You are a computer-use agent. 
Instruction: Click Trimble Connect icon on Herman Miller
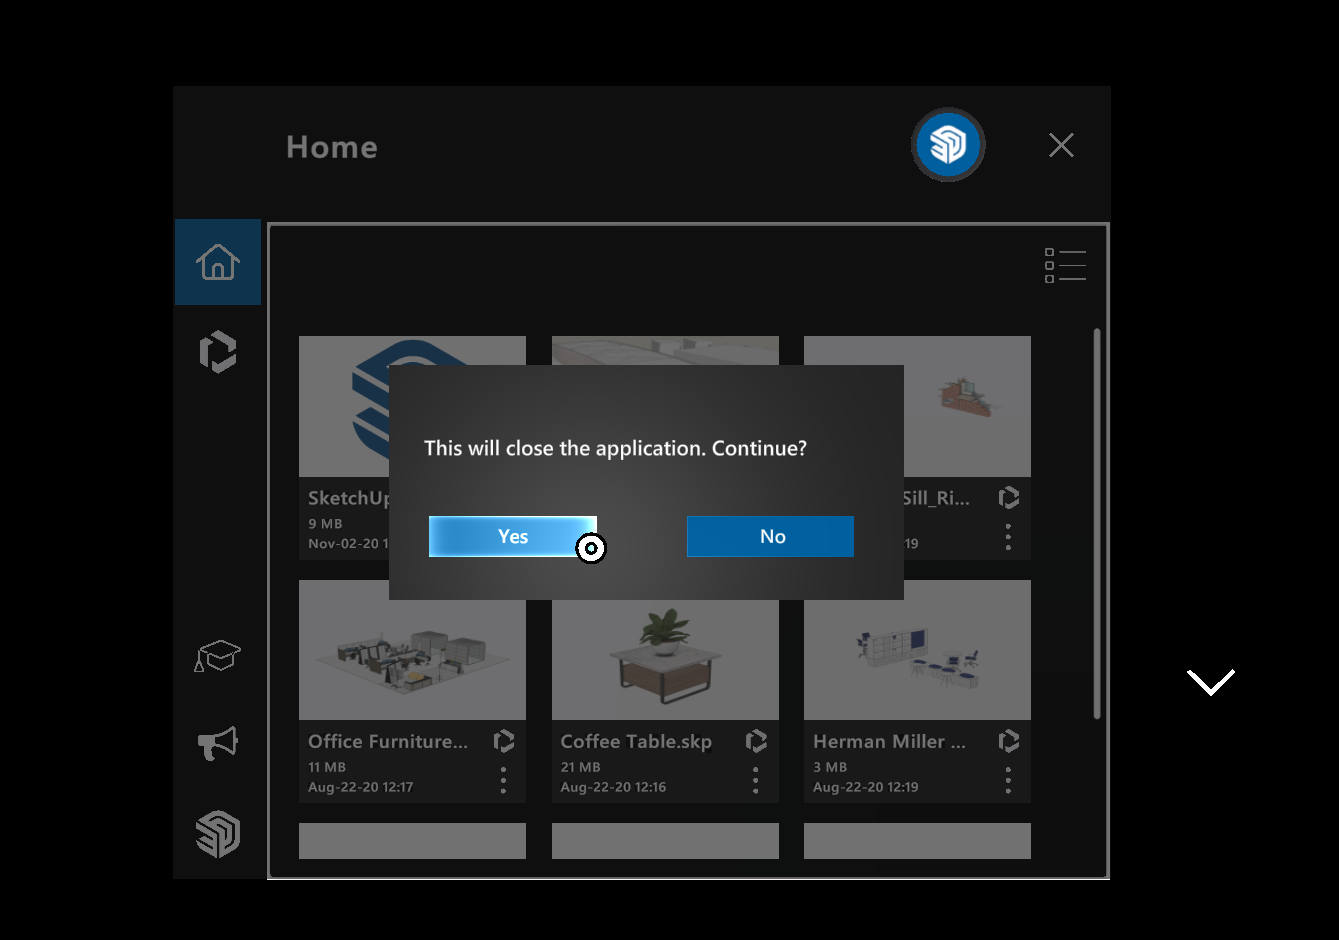(1009, 741)
